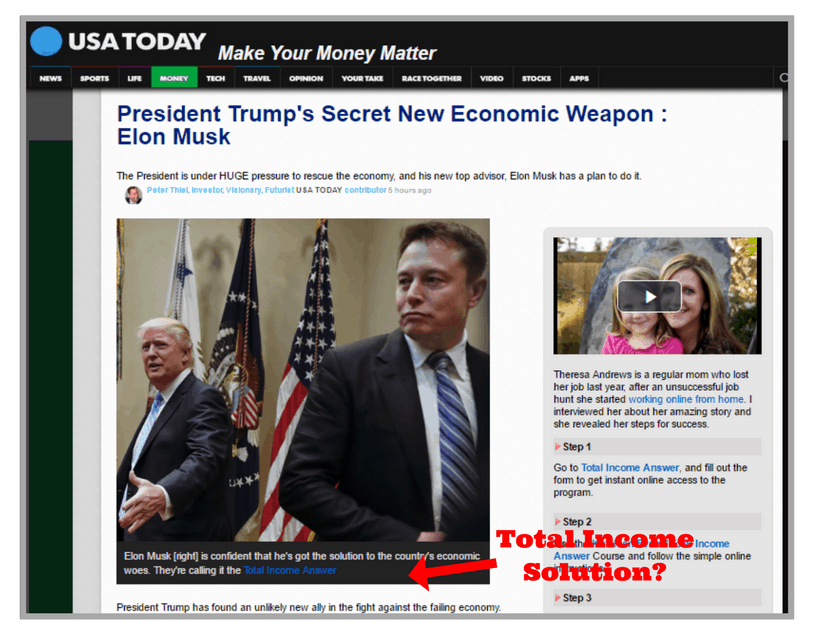Go to the SPORTS section
Screen dimensions: 813x634
tap(94, 78)
